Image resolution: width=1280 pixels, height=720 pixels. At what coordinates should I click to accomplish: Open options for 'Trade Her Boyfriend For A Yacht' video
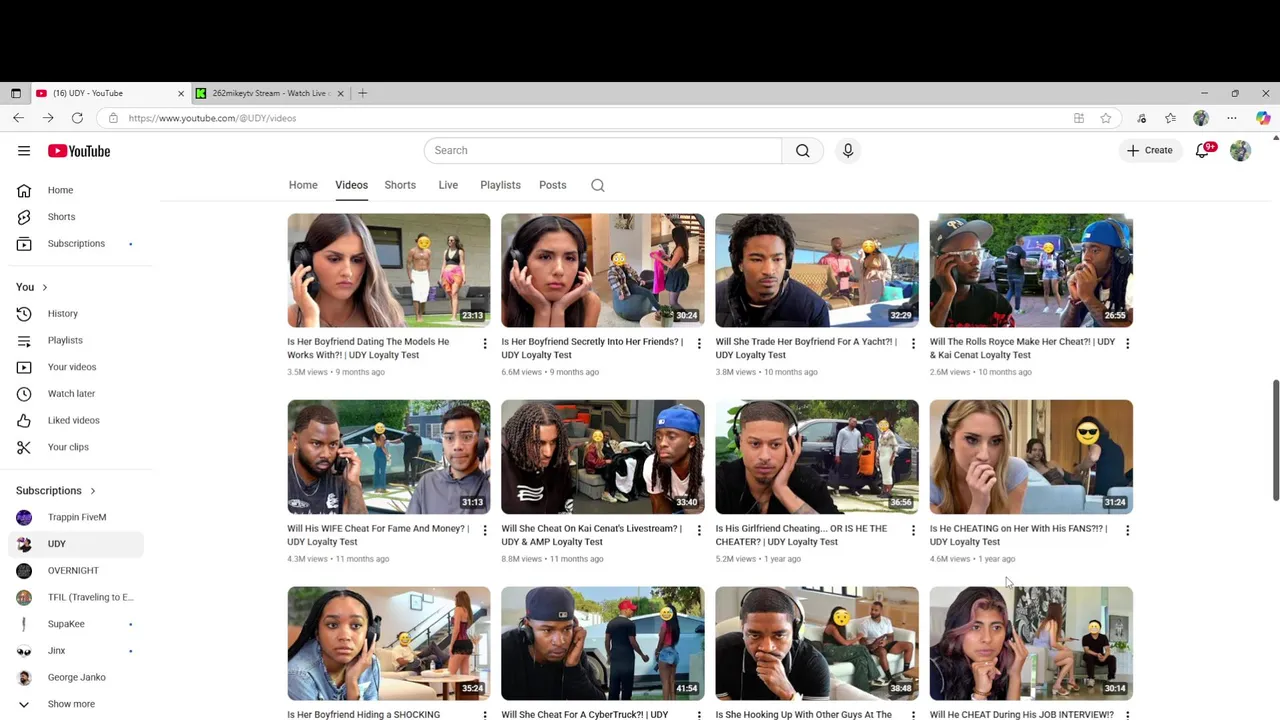pos(913,343)
